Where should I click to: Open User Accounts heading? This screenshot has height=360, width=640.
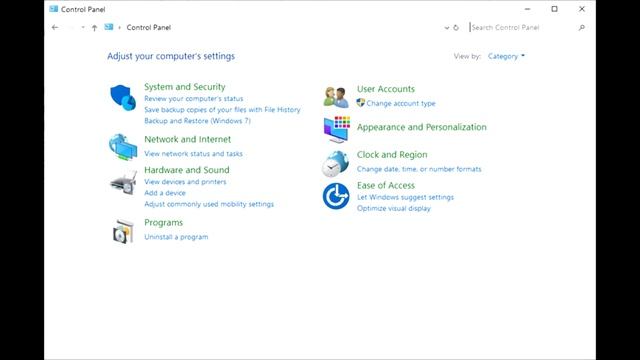tap(386, 89)
